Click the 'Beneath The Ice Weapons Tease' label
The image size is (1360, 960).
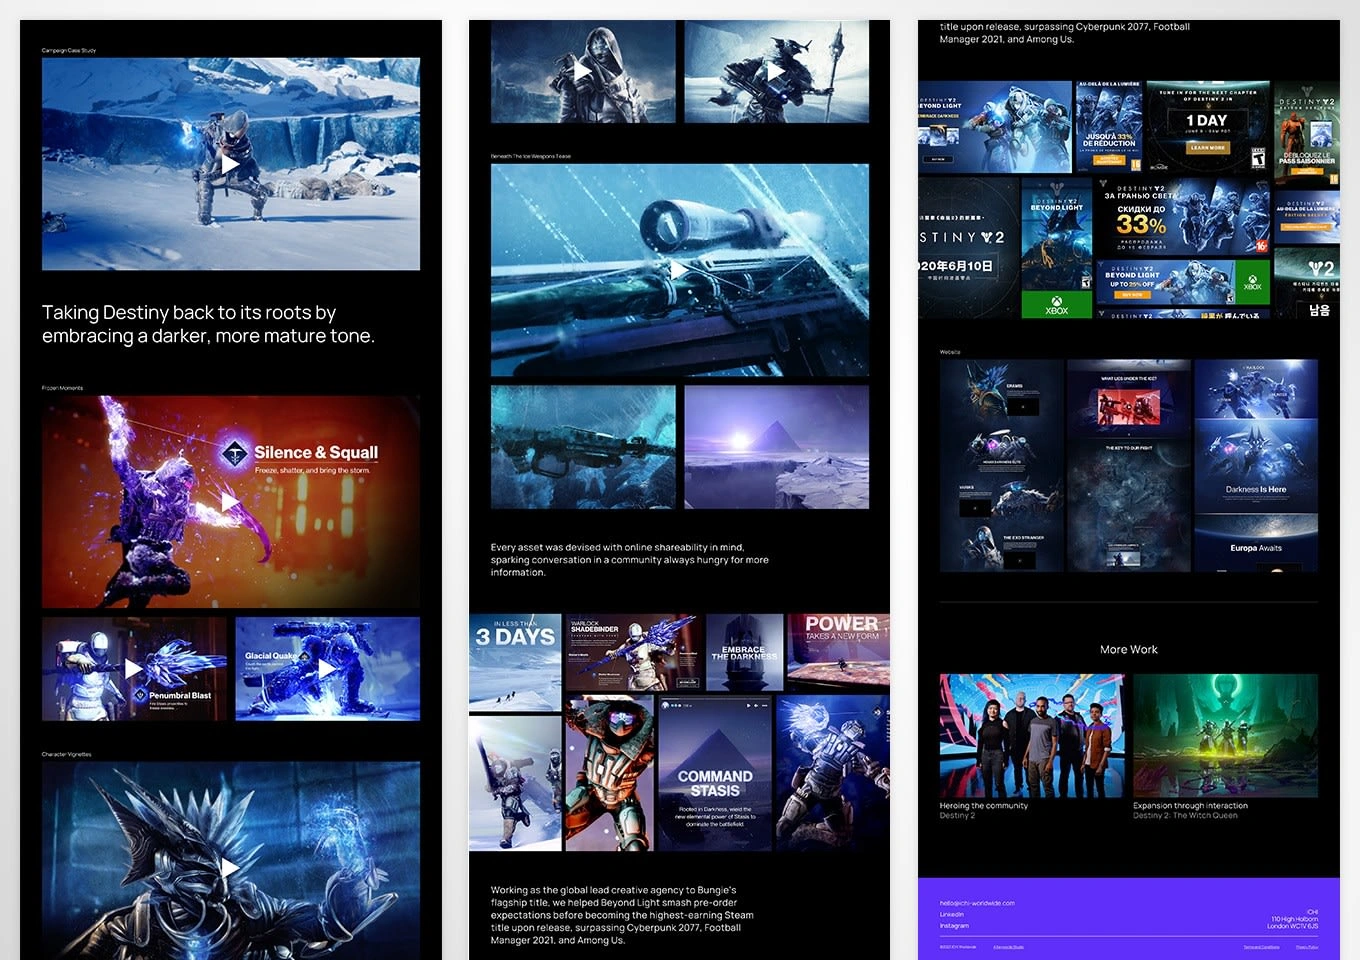(x=531, y=156)
